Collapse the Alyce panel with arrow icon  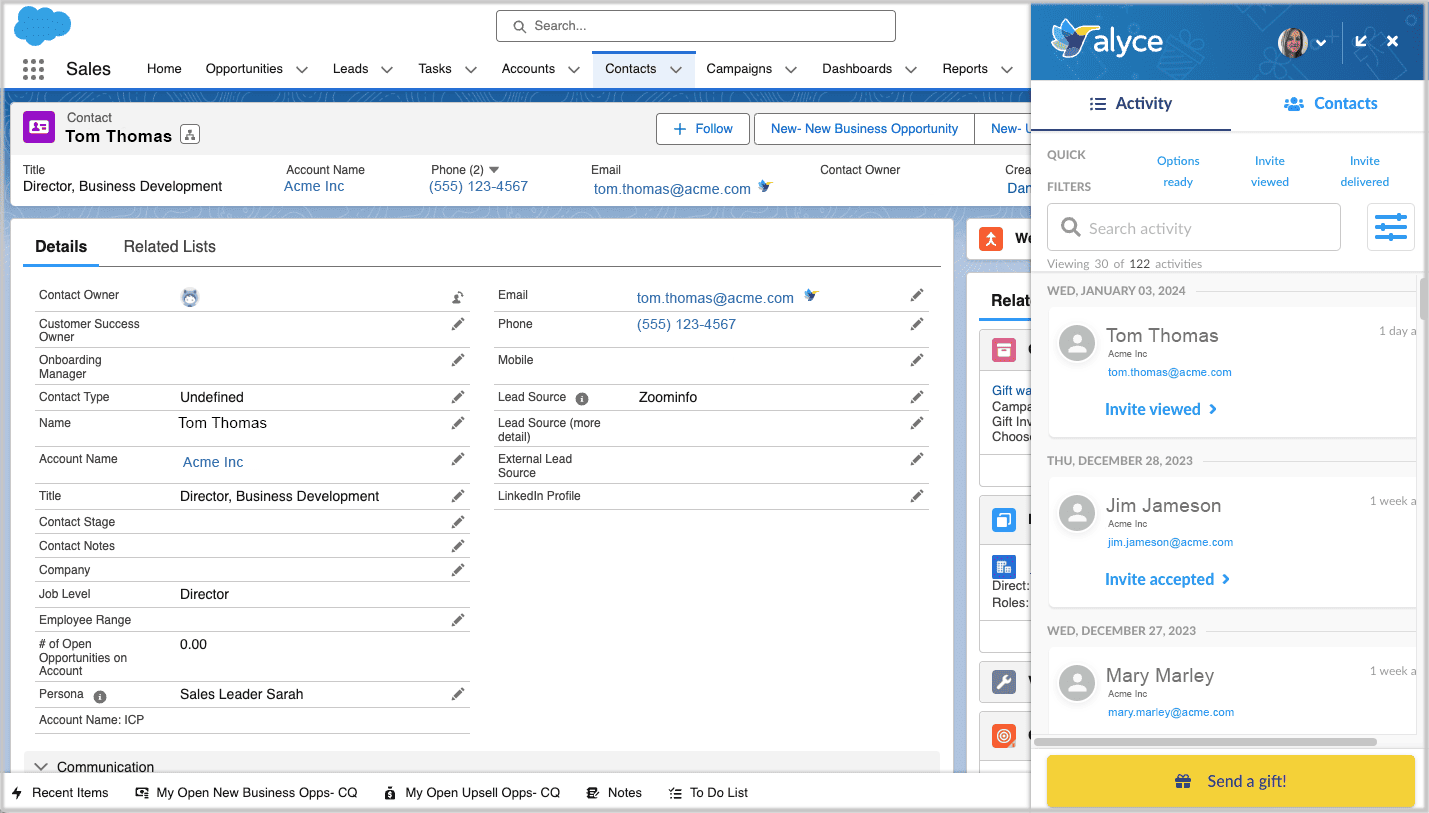point(1361,41)
